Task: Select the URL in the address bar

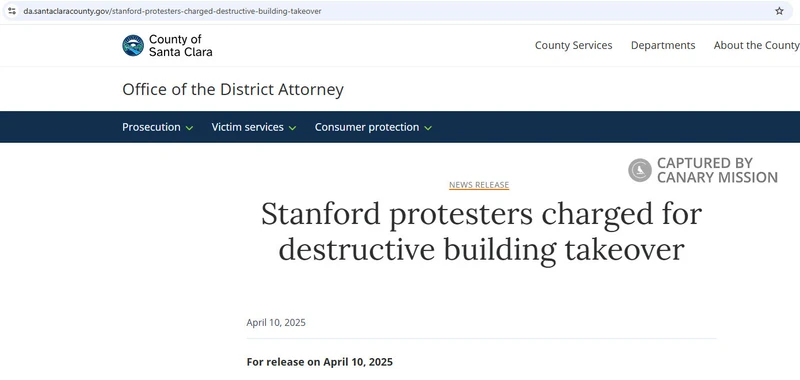Action: [172, 11]
